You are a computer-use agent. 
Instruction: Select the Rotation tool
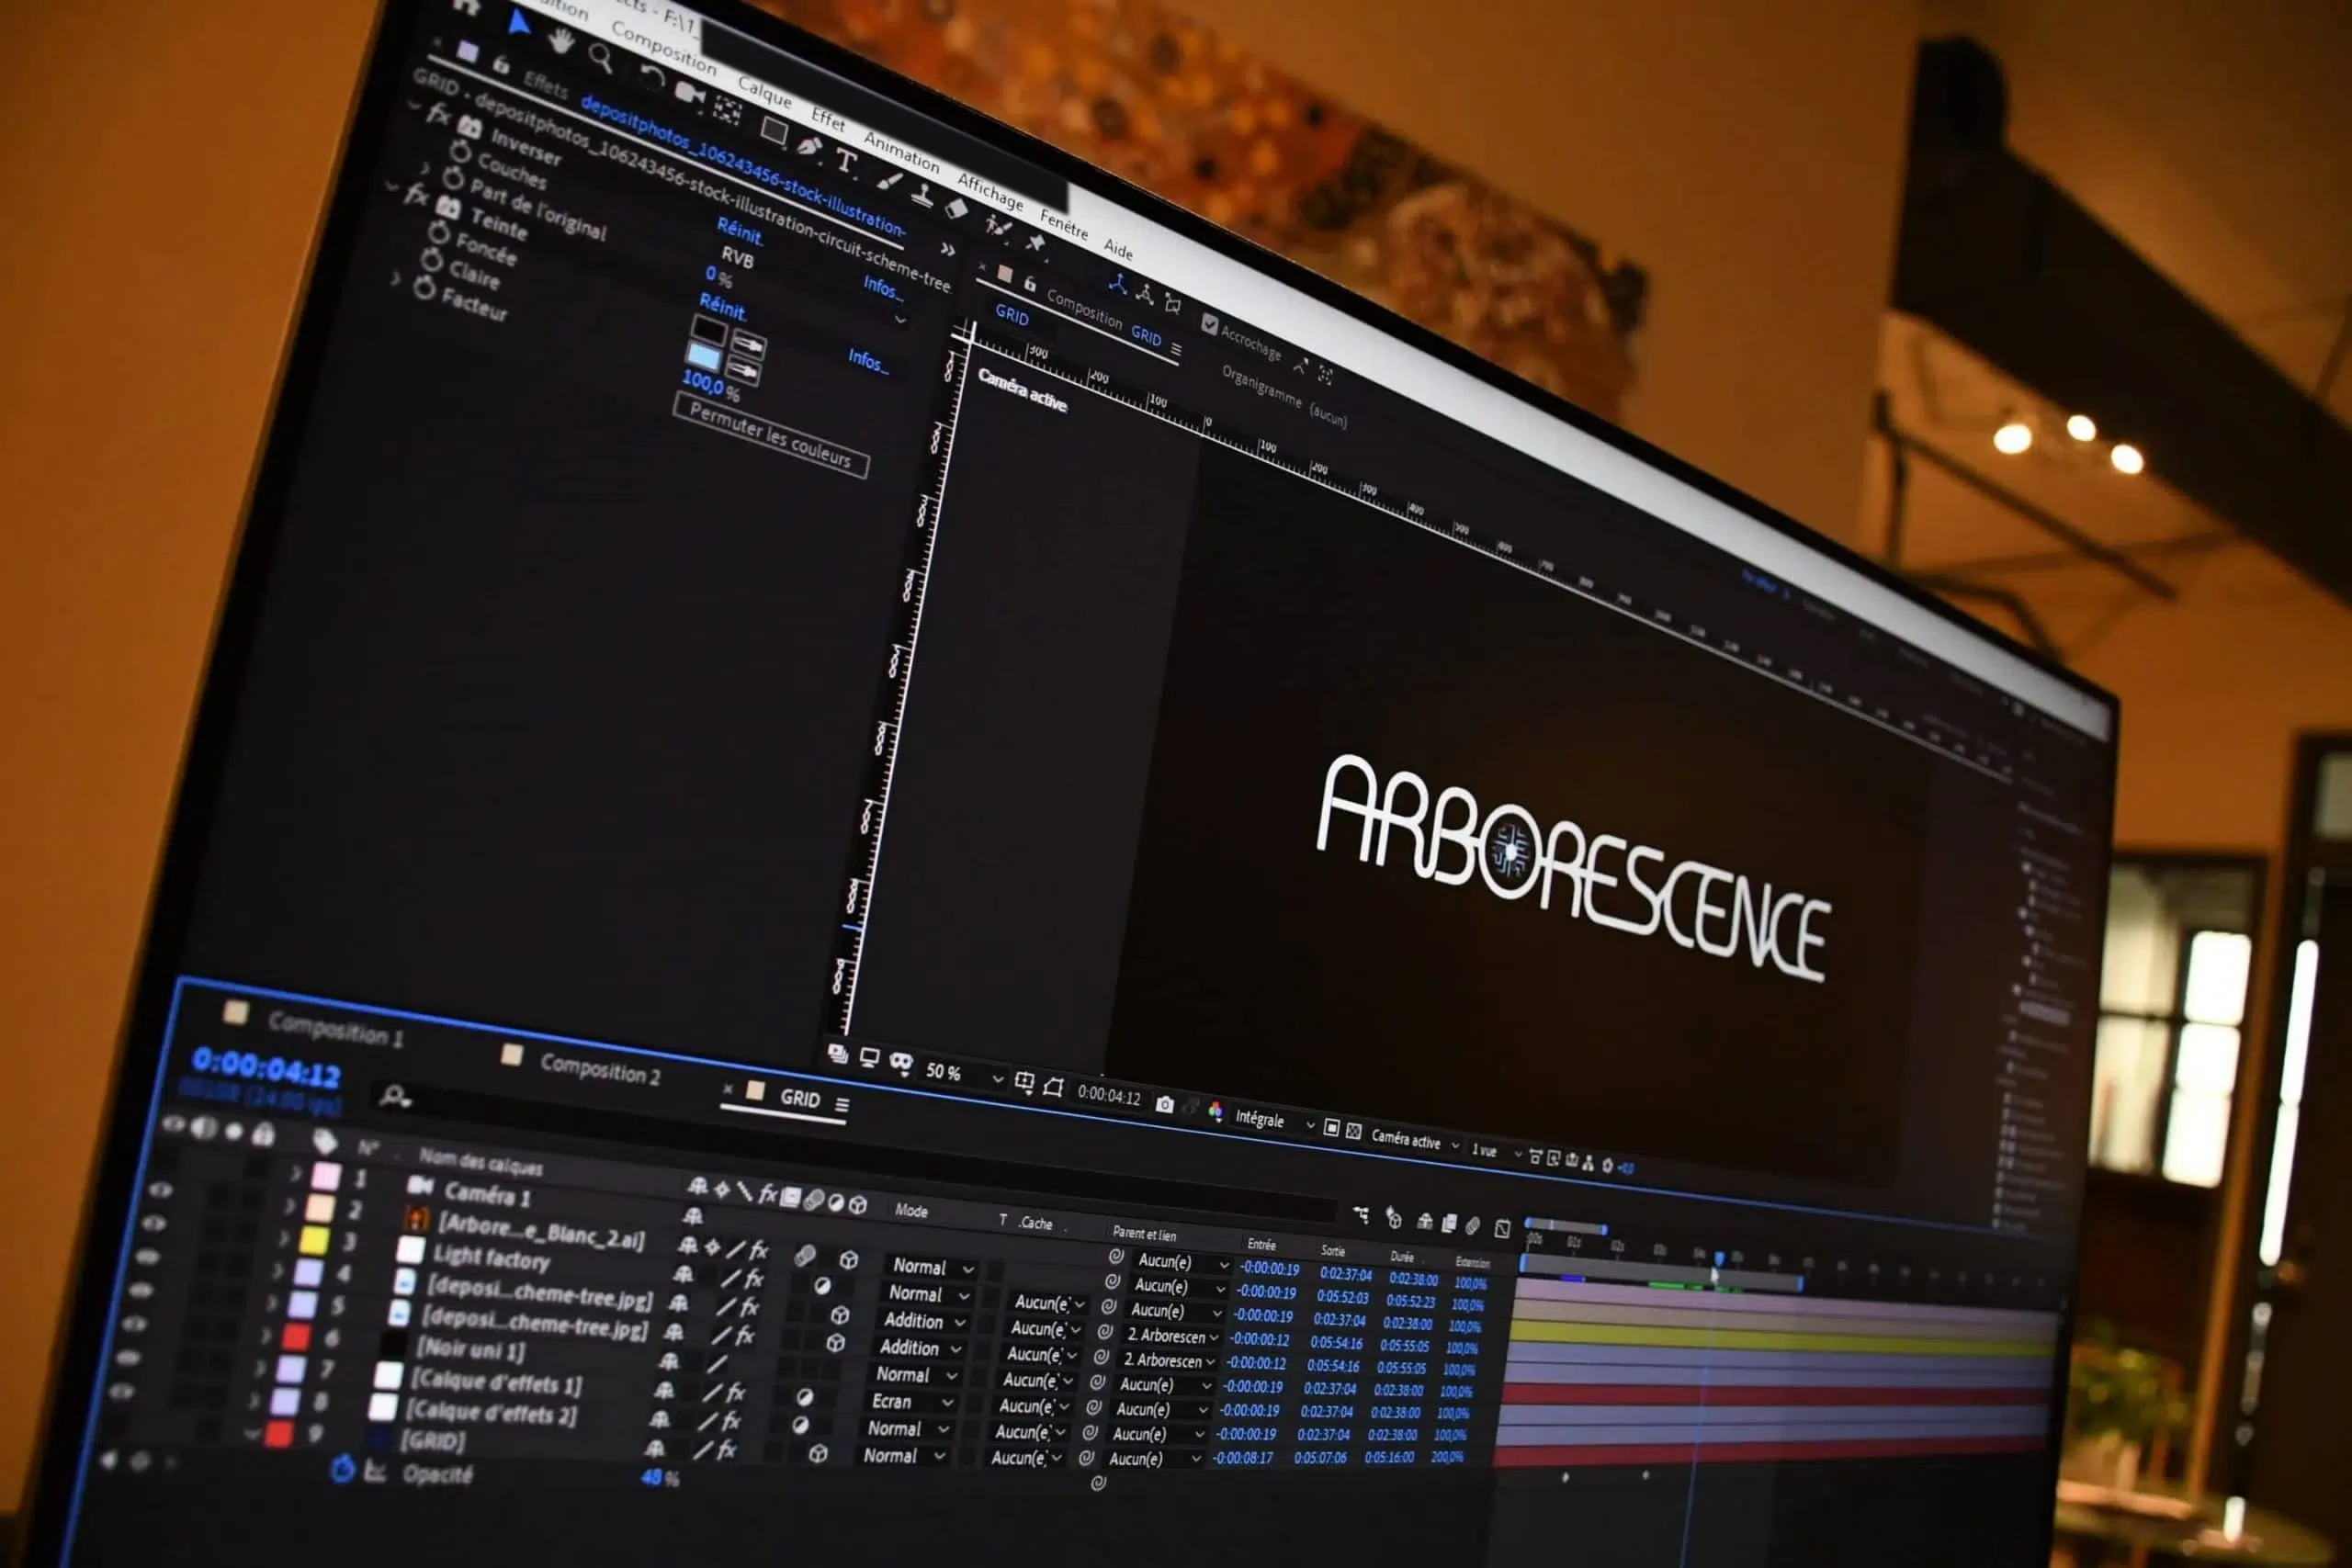tap(651, 77)
